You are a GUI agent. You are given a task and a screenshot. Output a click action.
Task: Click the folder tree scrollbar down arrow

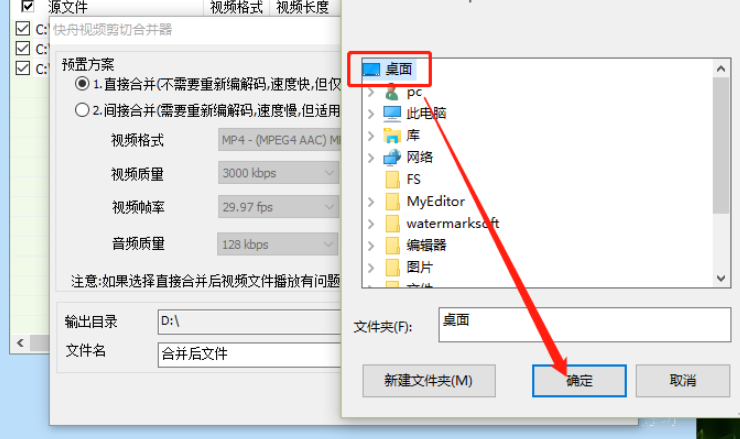pos(721,278)
